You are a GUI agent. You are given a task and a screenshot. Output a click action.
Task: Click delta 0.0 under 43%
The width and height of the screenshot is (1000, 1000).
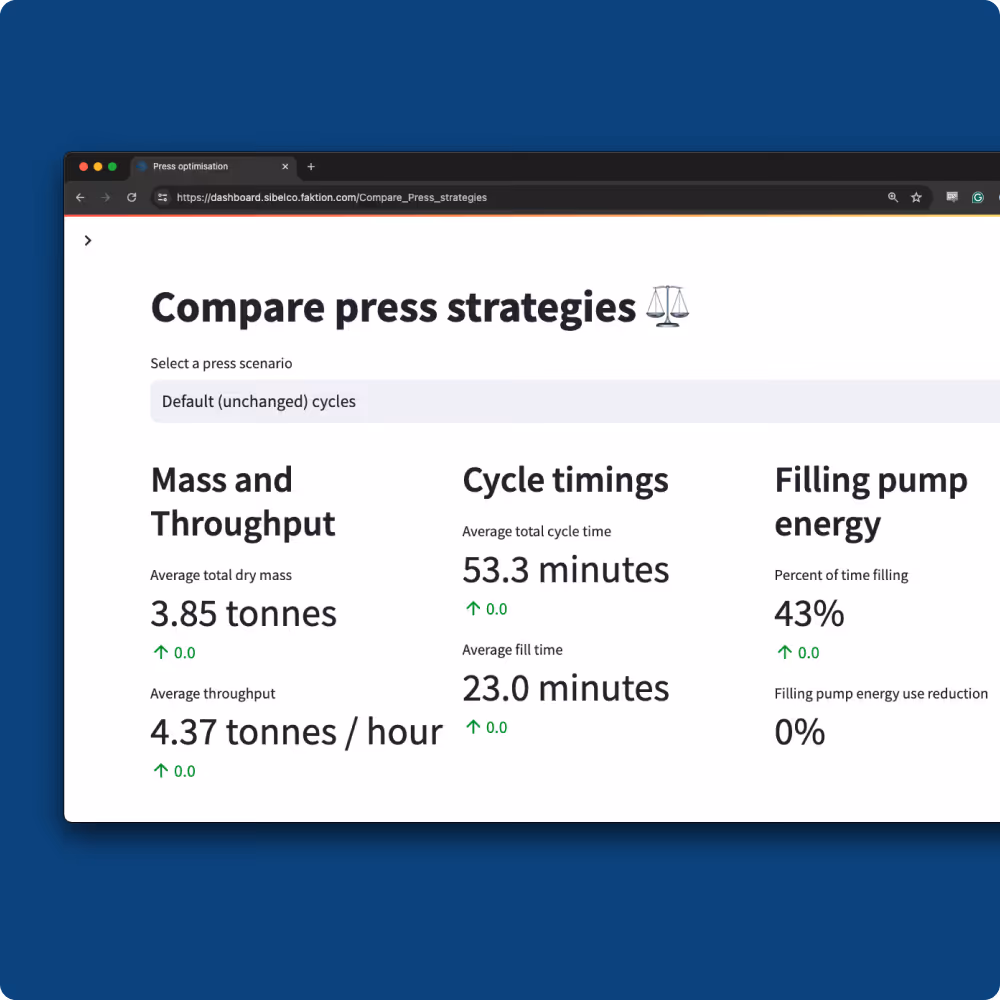tap(798, 652)
